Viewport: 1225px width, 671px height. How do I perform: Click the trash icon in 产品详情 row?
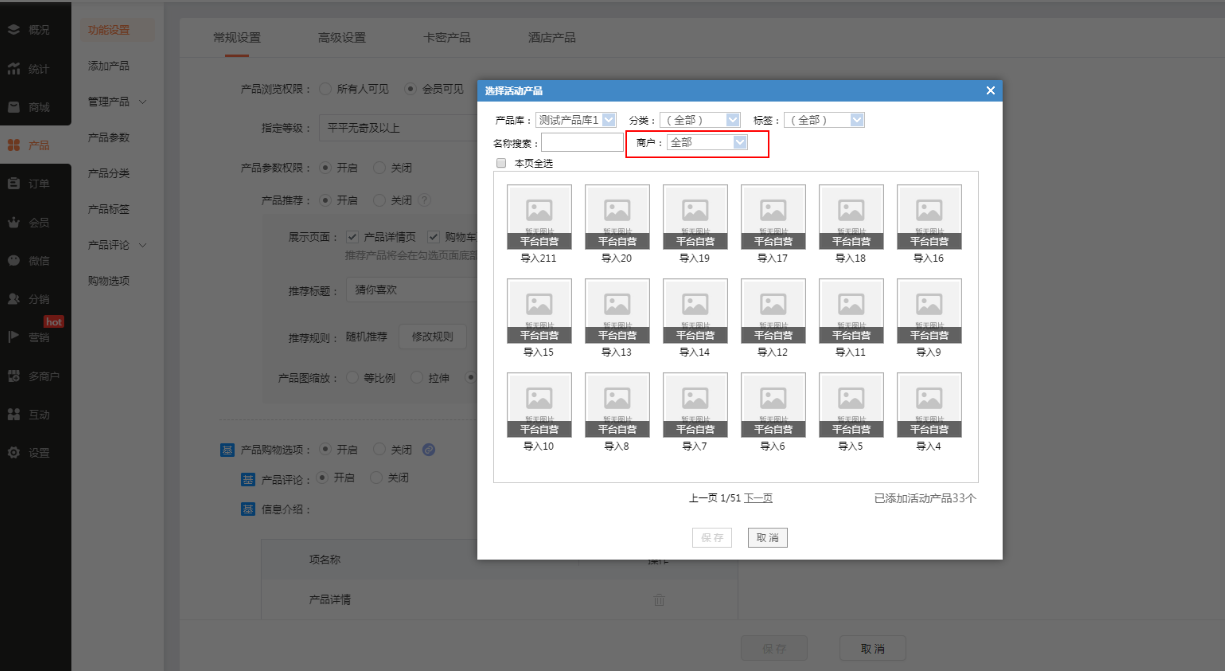coord(658,600)
